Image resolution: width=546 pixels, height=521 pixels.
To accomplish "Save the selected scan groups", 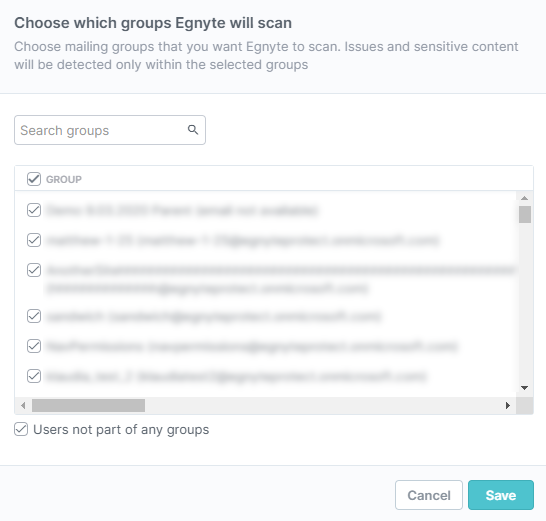I will tap(501, 495).
